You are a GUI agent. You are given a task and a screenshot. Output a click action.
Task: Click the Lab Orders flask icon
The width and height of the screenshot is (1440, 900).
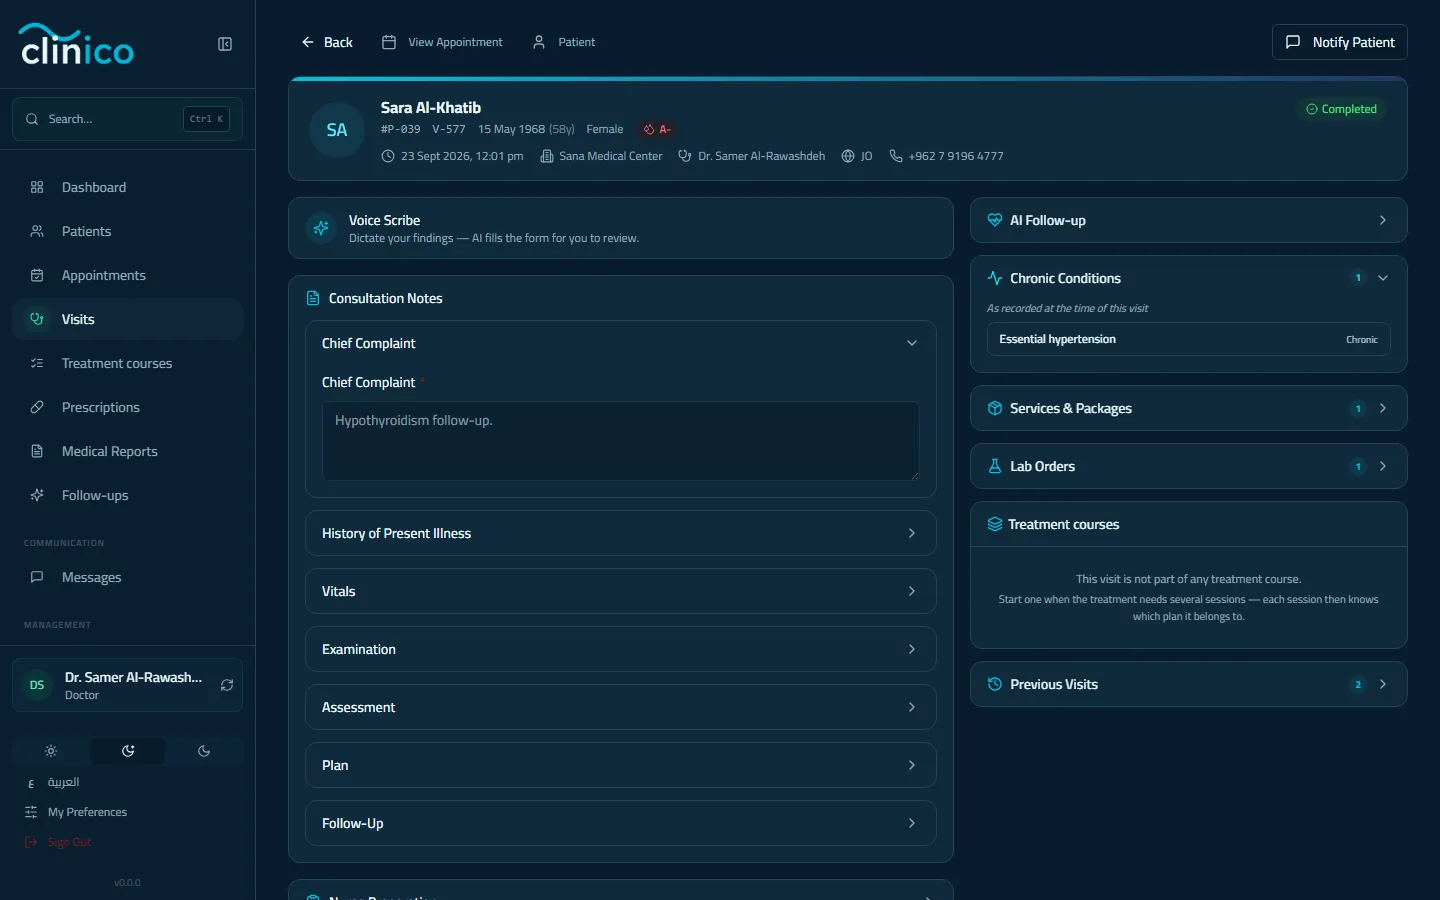pos(995,466)
